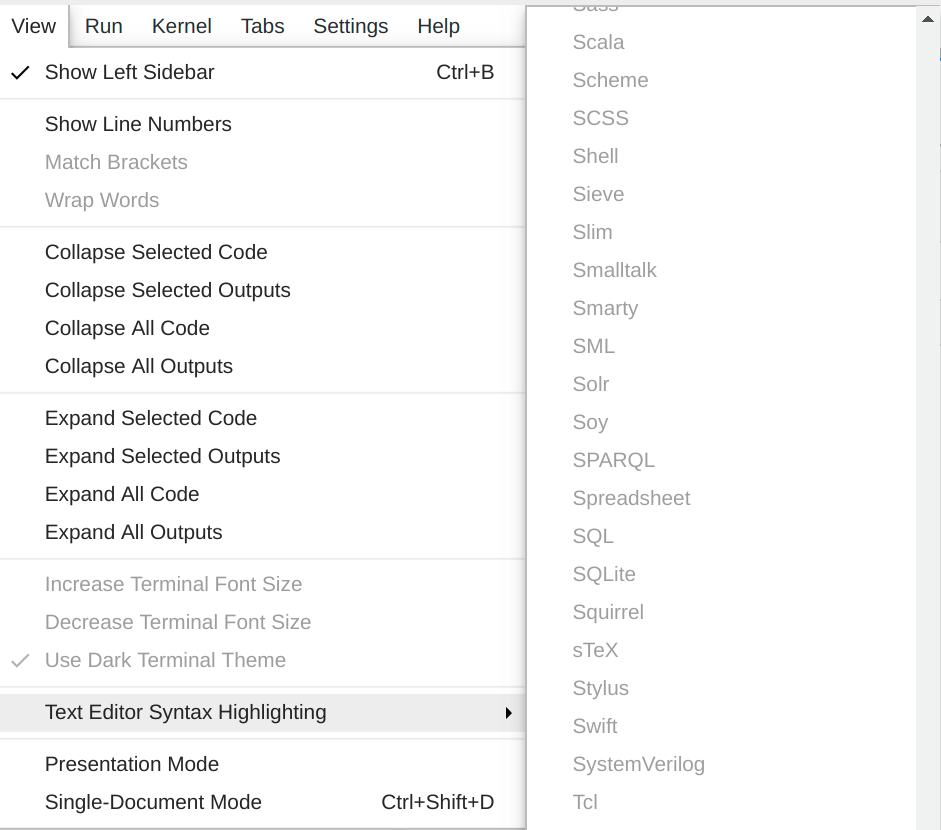Enable Show Line Numbers
This screenshot has width=941, height=830.
coord(137,124)
